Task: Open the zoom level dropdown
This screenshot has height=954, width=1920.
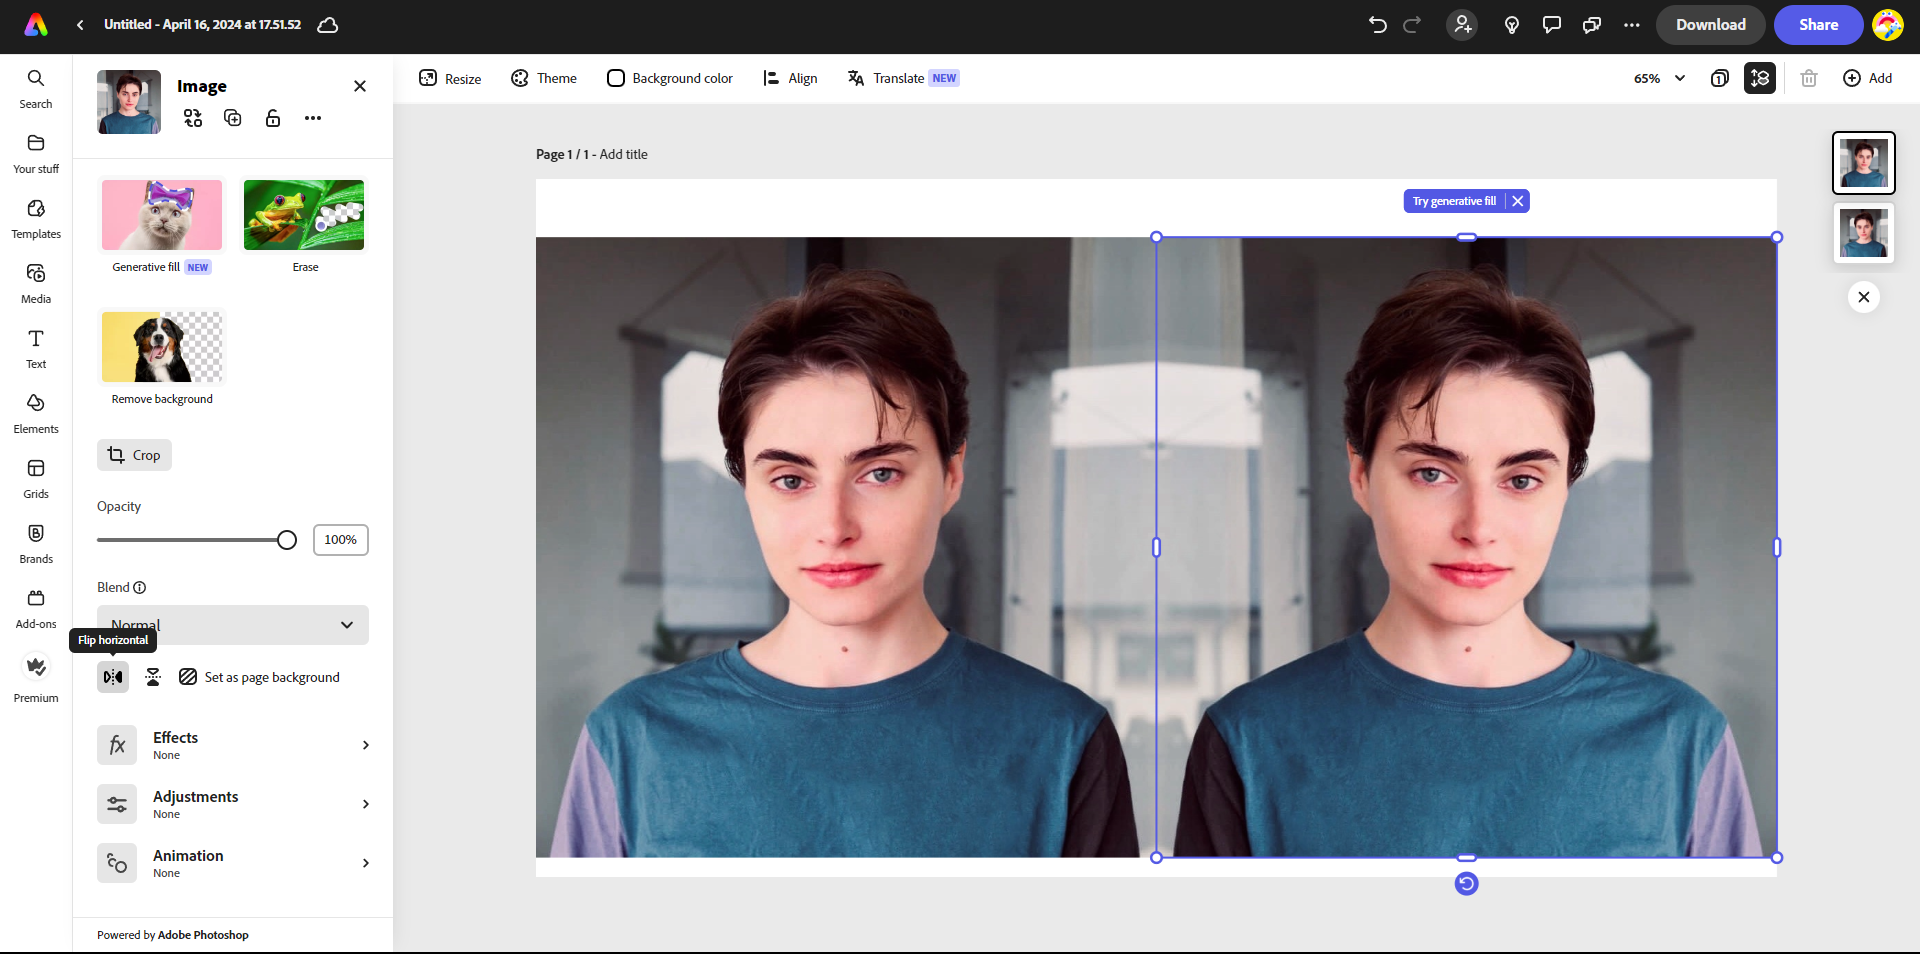Action: tap(1658, 78)
